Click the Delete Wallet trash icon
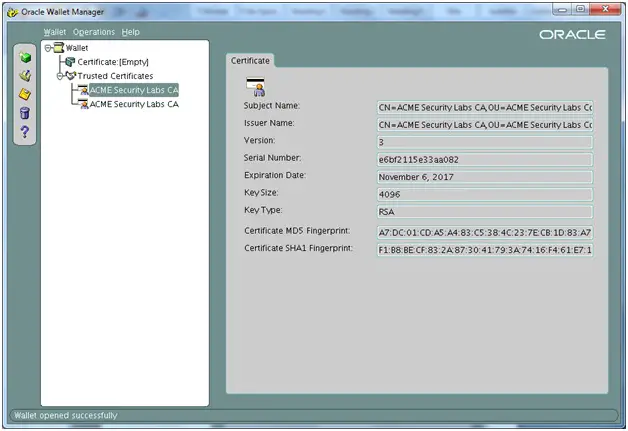The height and width of the screenshot is (431, 628). (x=25, y=113)
